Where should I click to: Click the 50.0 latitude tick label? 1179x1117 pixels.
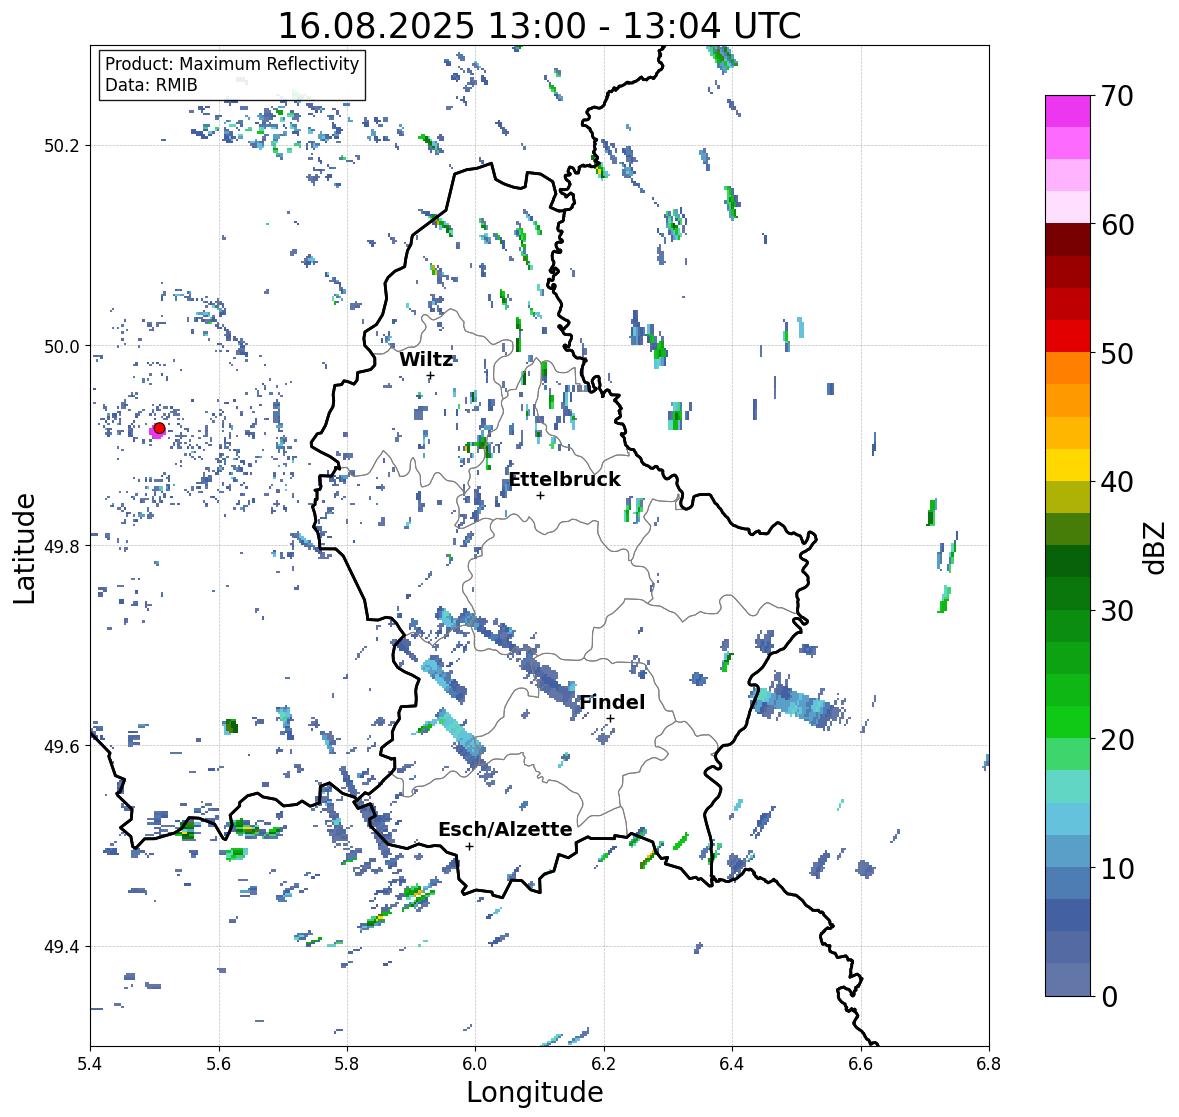(x=62, y=347)
